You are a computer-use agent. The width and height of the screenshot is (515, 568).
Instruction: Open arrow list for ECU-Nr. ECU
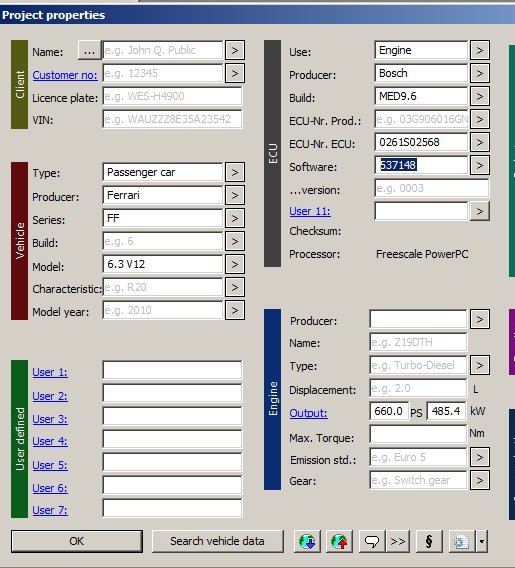[x=480, y=142]
